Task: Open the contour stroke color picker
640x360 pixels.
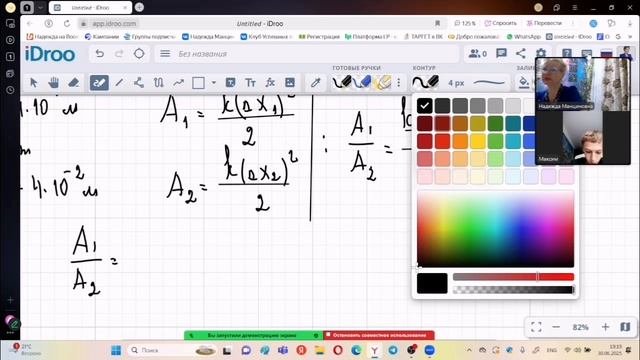Action: [x=425, y=82]
